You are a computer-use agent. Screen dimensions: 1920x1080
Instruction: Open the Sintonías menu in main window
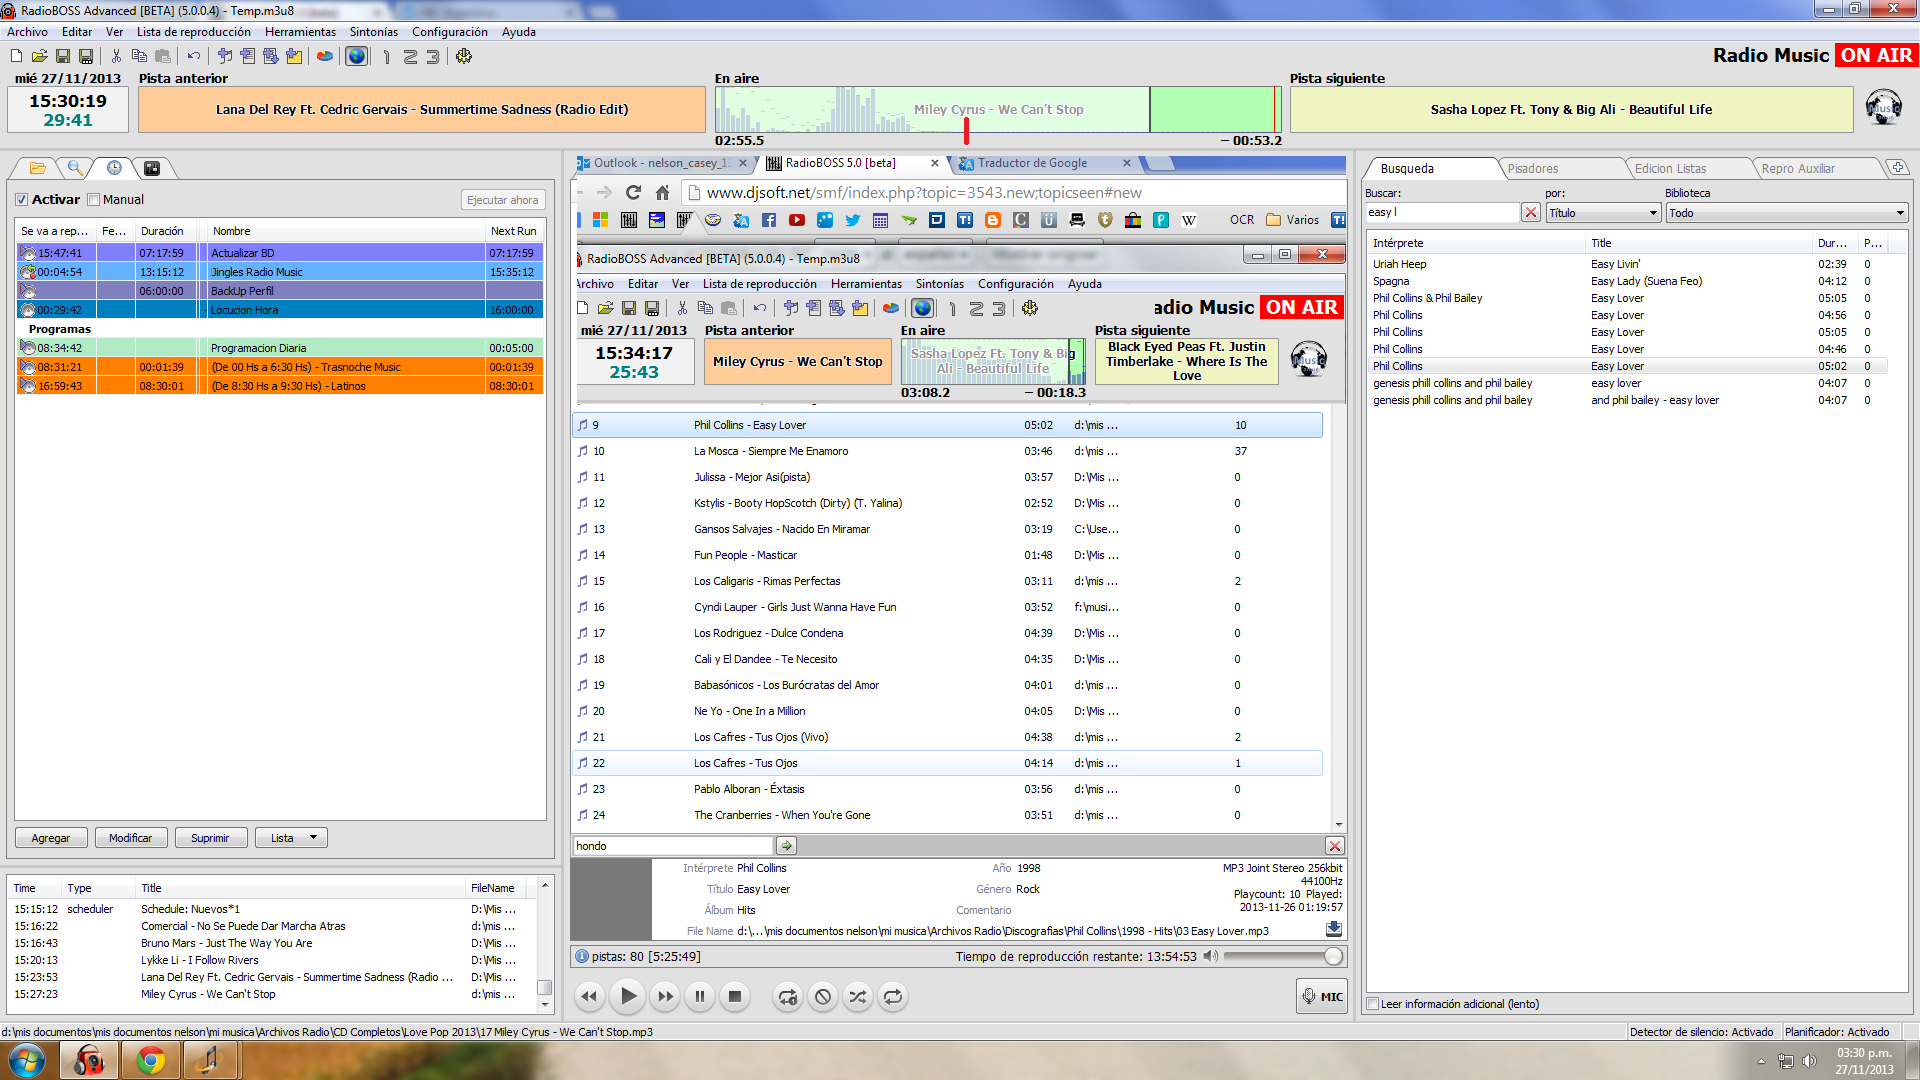[374, 32]
